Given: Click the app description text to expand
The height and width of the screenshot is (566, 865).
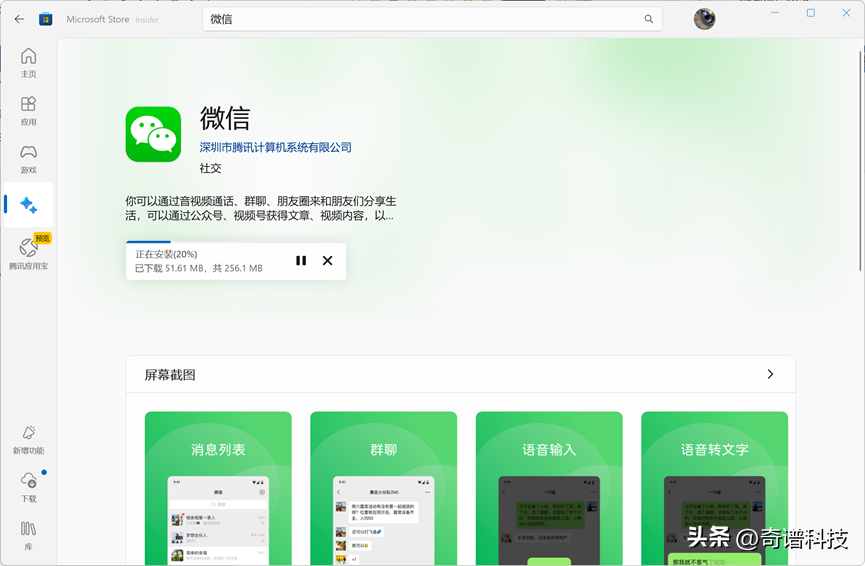Looking at the screenshot, I should pos(260,208).
